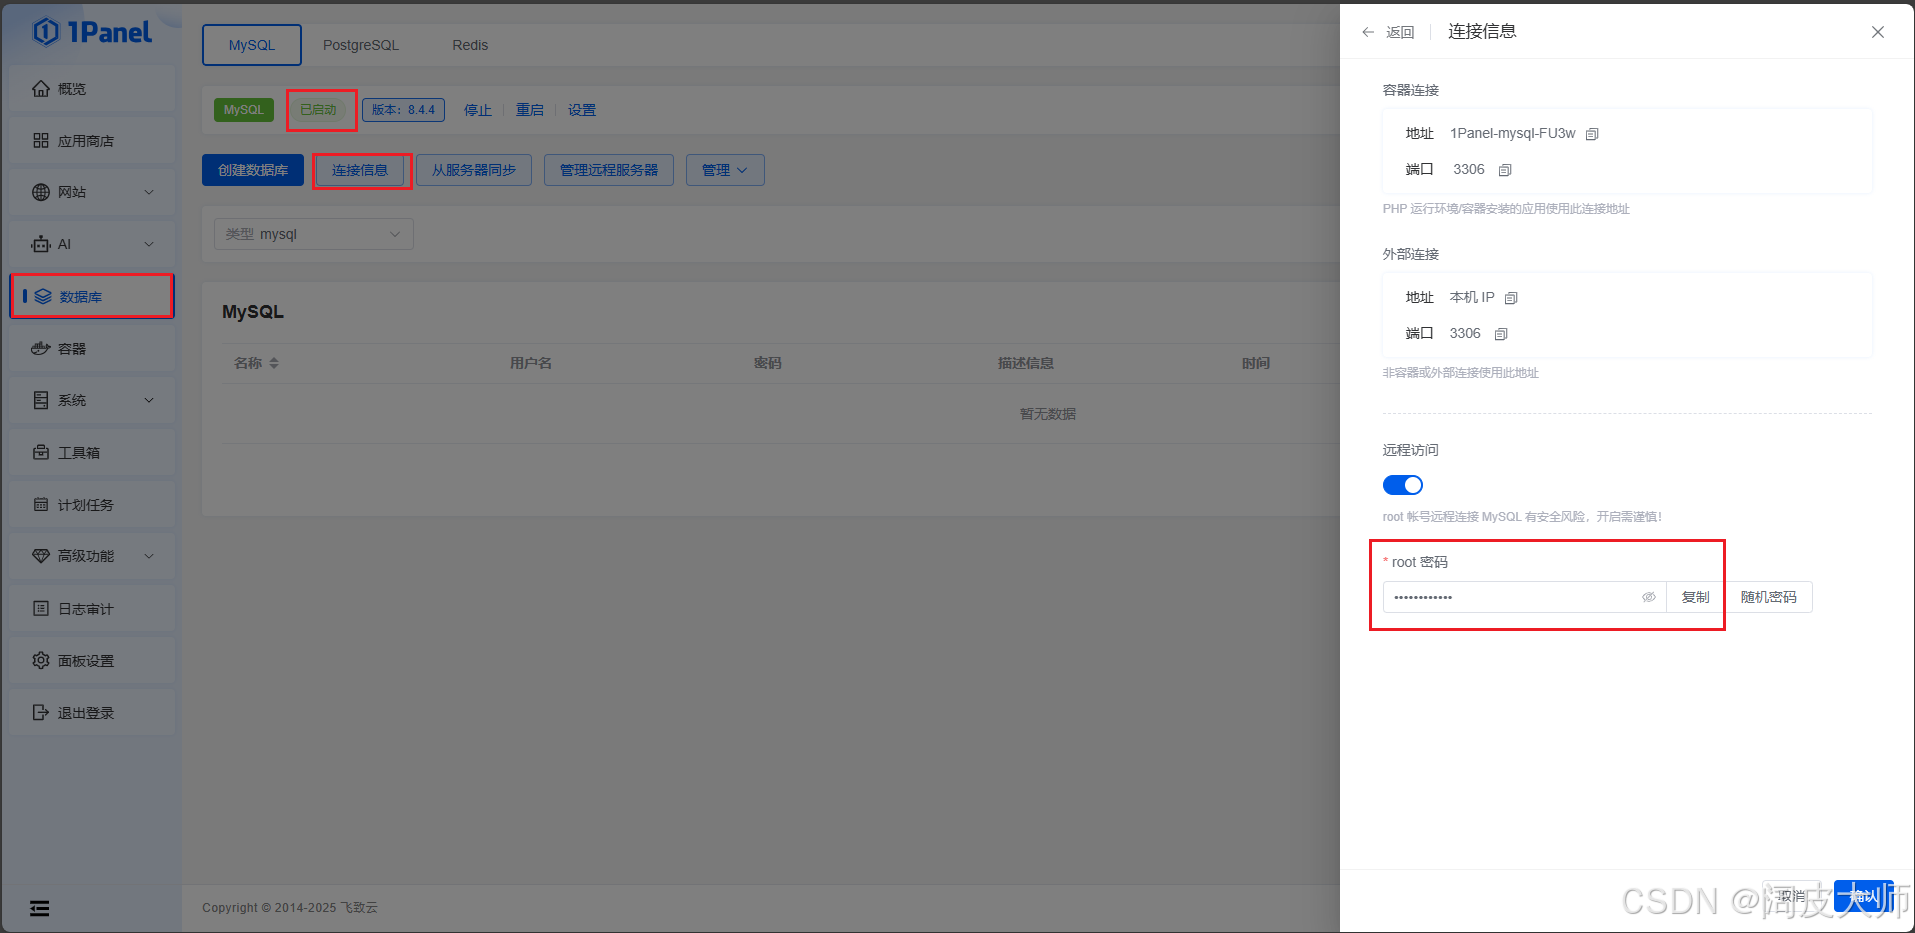Open 数据库 in the sidebar
Viewport: 1915px width, 933px height.
92,297
